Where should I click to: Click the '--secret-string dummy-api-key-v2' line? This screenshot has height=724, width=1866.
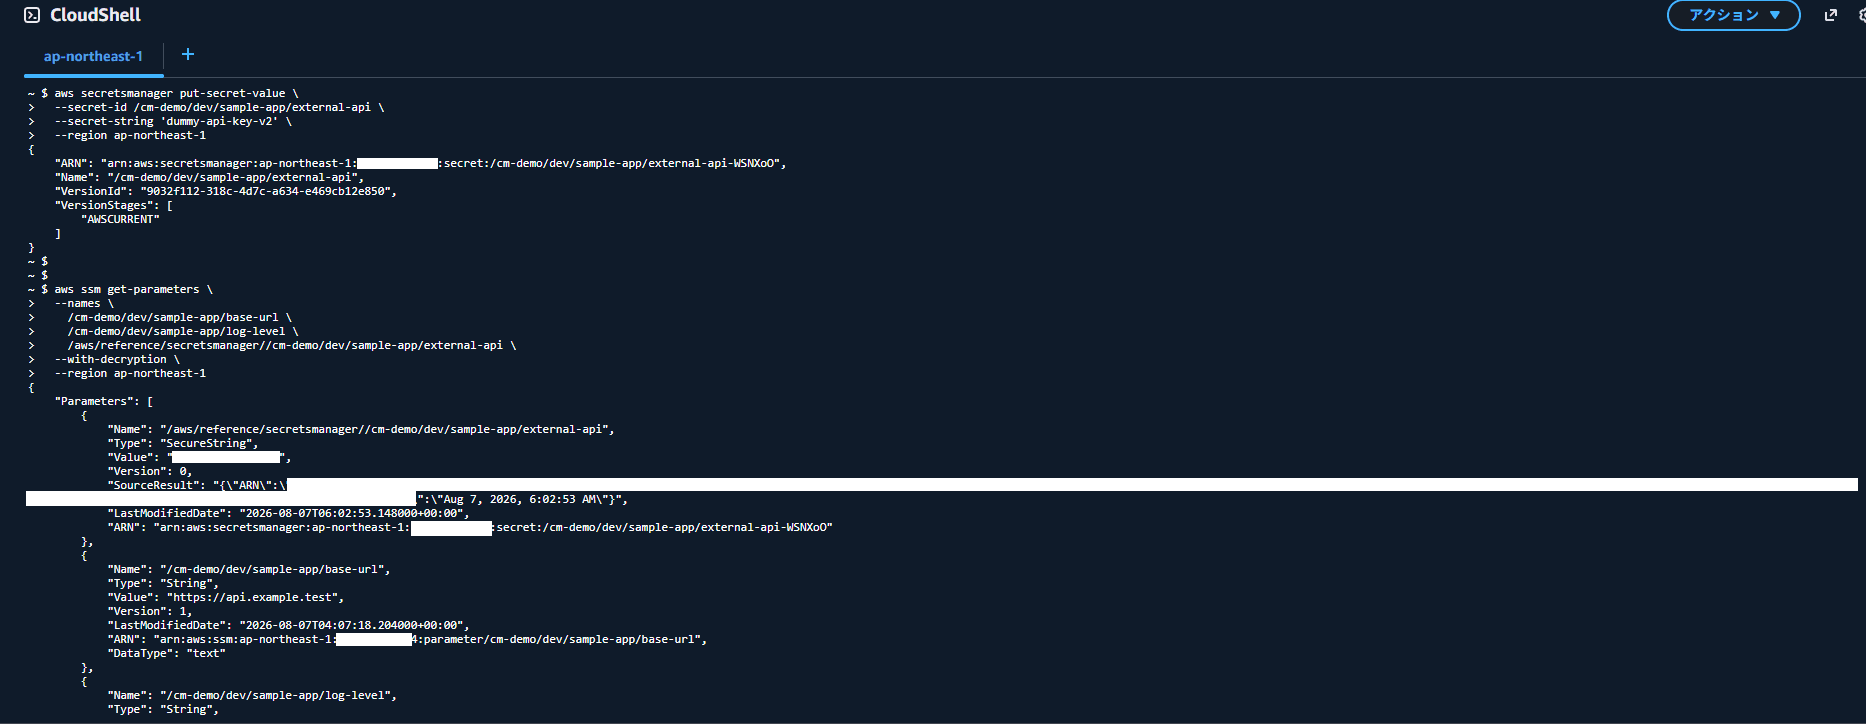coord(173,121)
